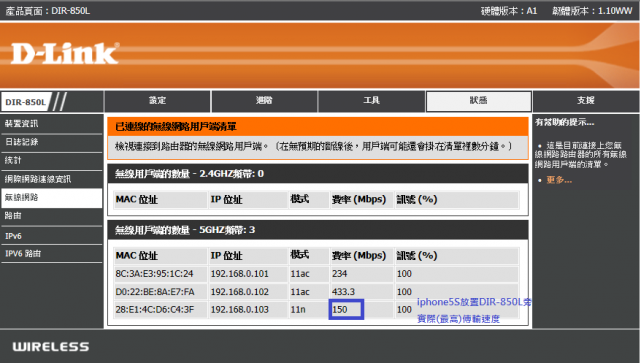Click the 433.3 Mbps rate value
The height and width of the screenshot is (363, 640).
343,292
